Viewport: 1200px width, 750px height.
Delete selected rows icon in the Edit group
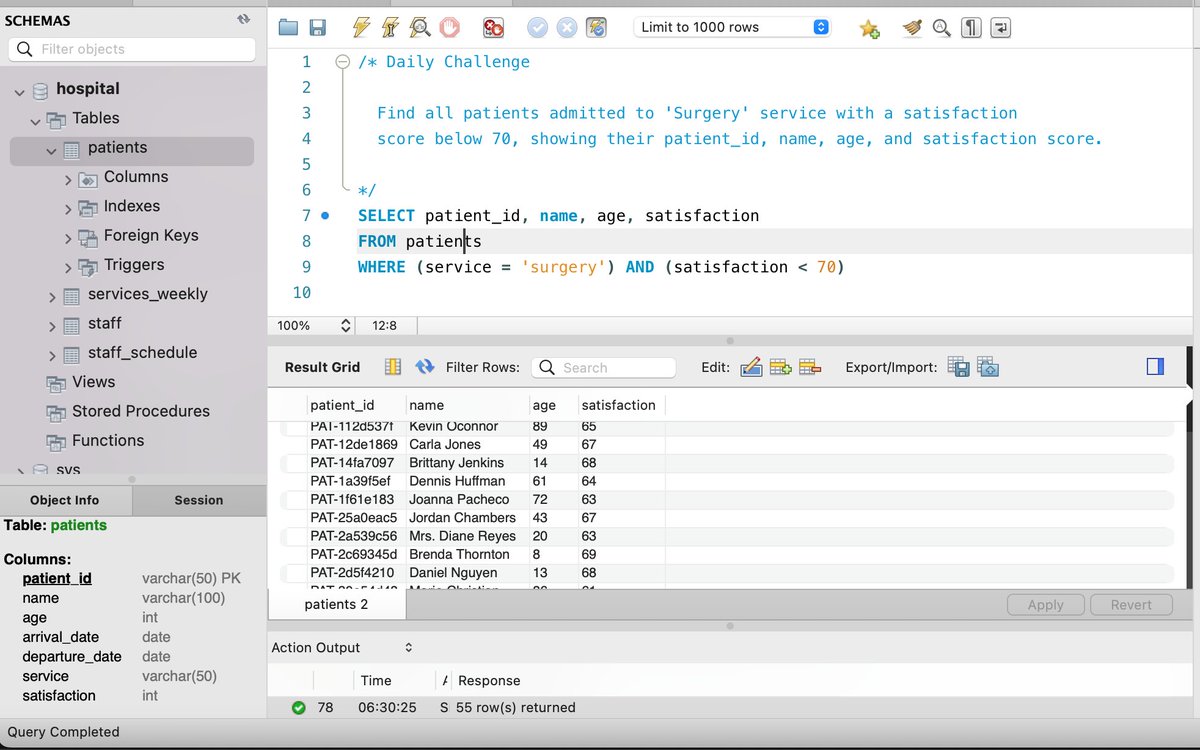[810, 367]
